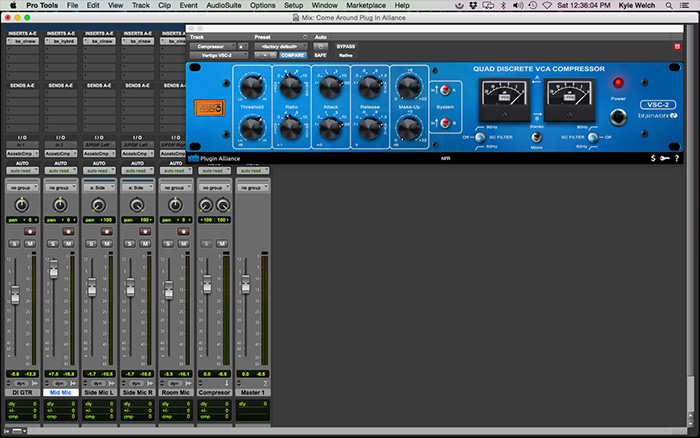Open Side Mic L group assignment dropdown
This screenshot has height=438, width=700.
99,188
